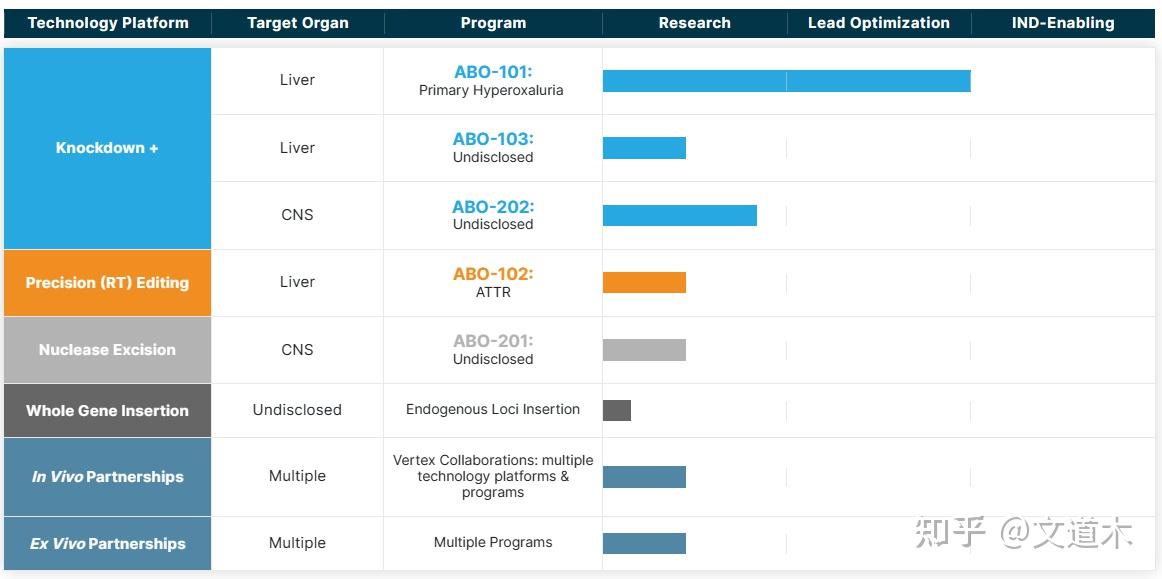1162x579 pixels.
Task: Click the blue Knockdown + platform block
Action: click(x=107, y=148)
